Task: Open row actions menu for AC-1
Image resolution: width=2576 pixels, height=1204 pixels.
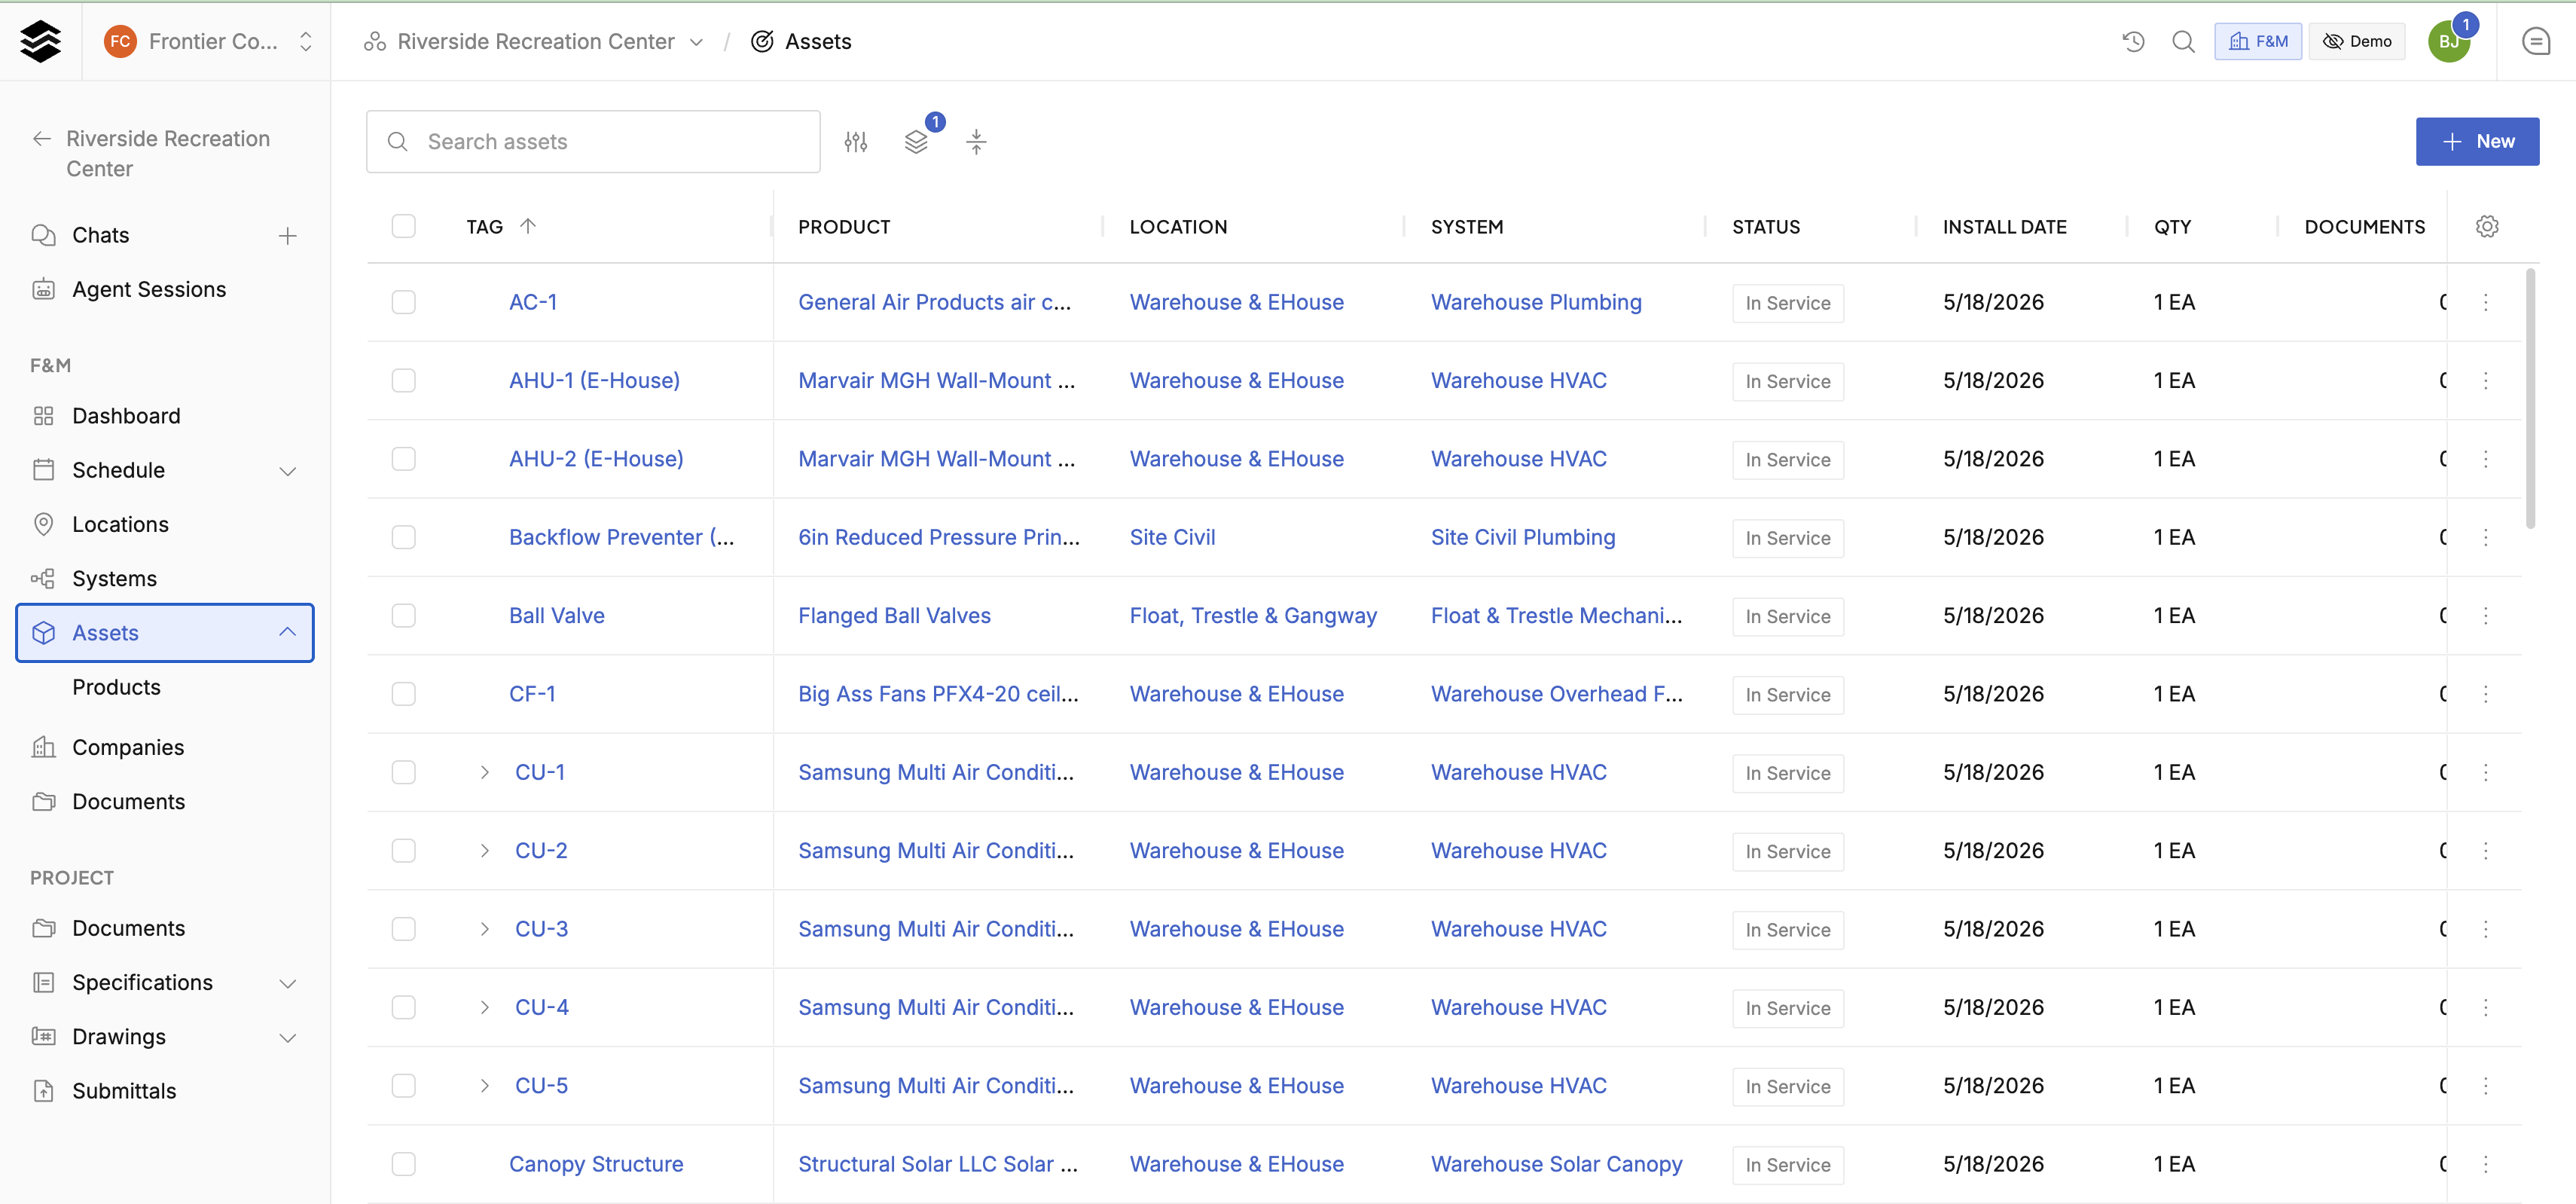Action: click(2485, 302)
